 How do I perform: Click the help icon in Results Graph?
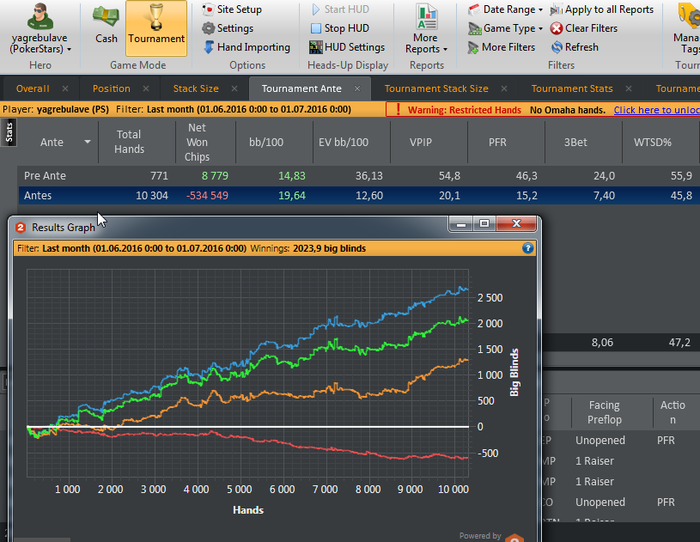point(528,248)
